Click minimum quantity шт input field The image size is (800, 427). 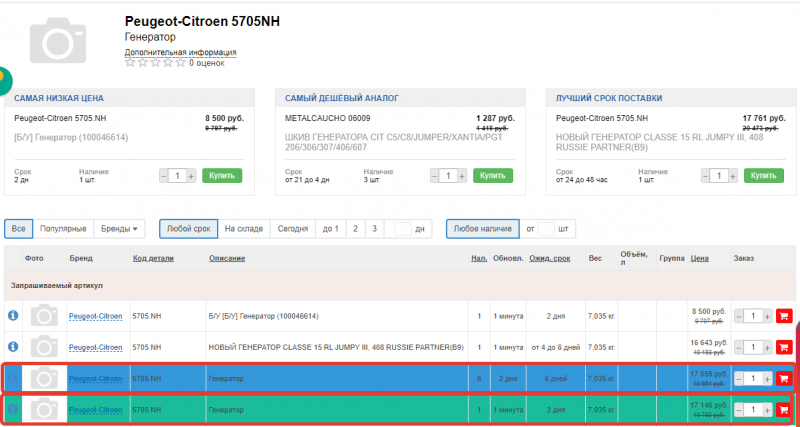click(546, 229)
